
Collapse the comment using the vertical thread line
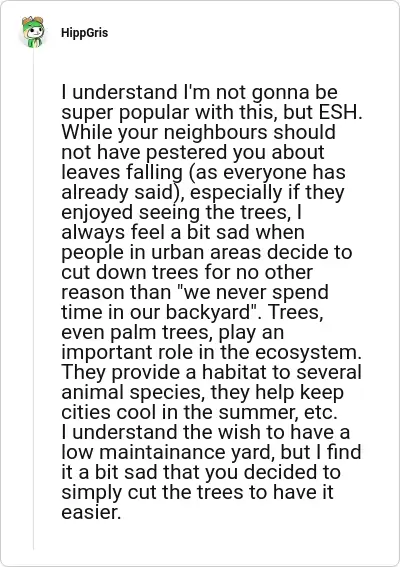coord(33,300)
